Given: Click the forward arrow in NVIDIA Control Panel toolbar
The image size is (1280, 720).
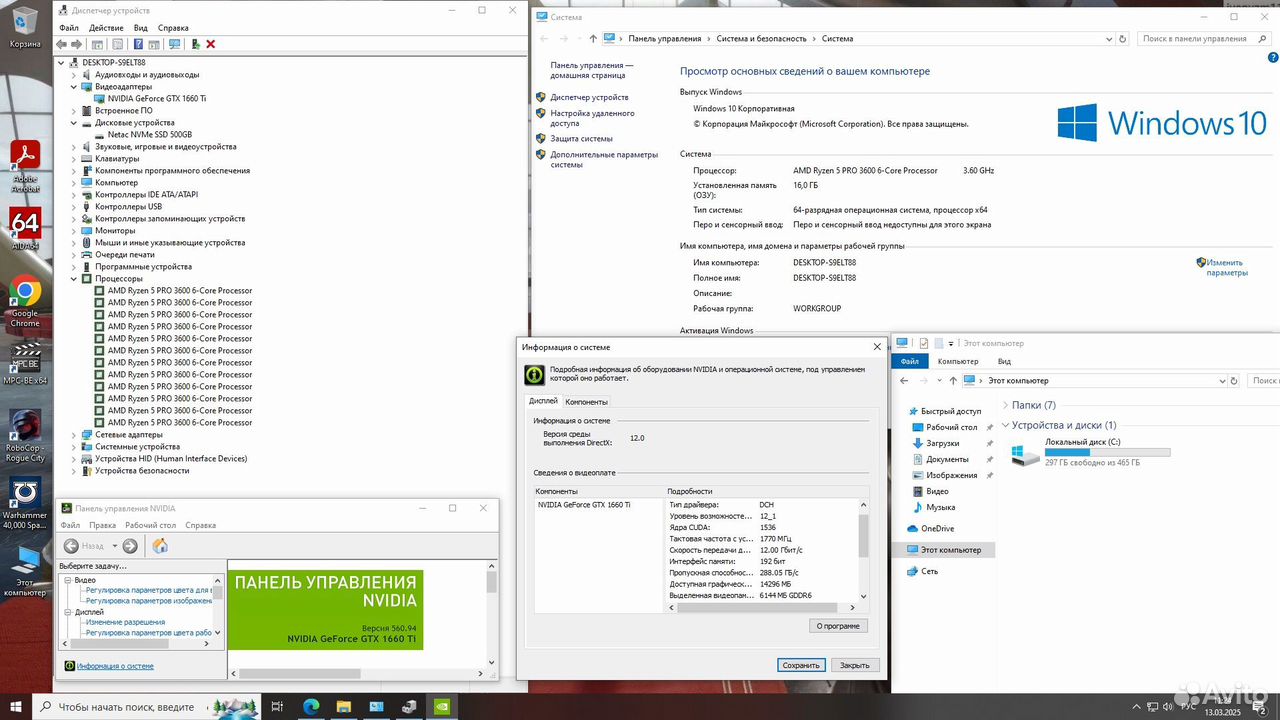Looking at the screenshot, I should click(130, 546).
